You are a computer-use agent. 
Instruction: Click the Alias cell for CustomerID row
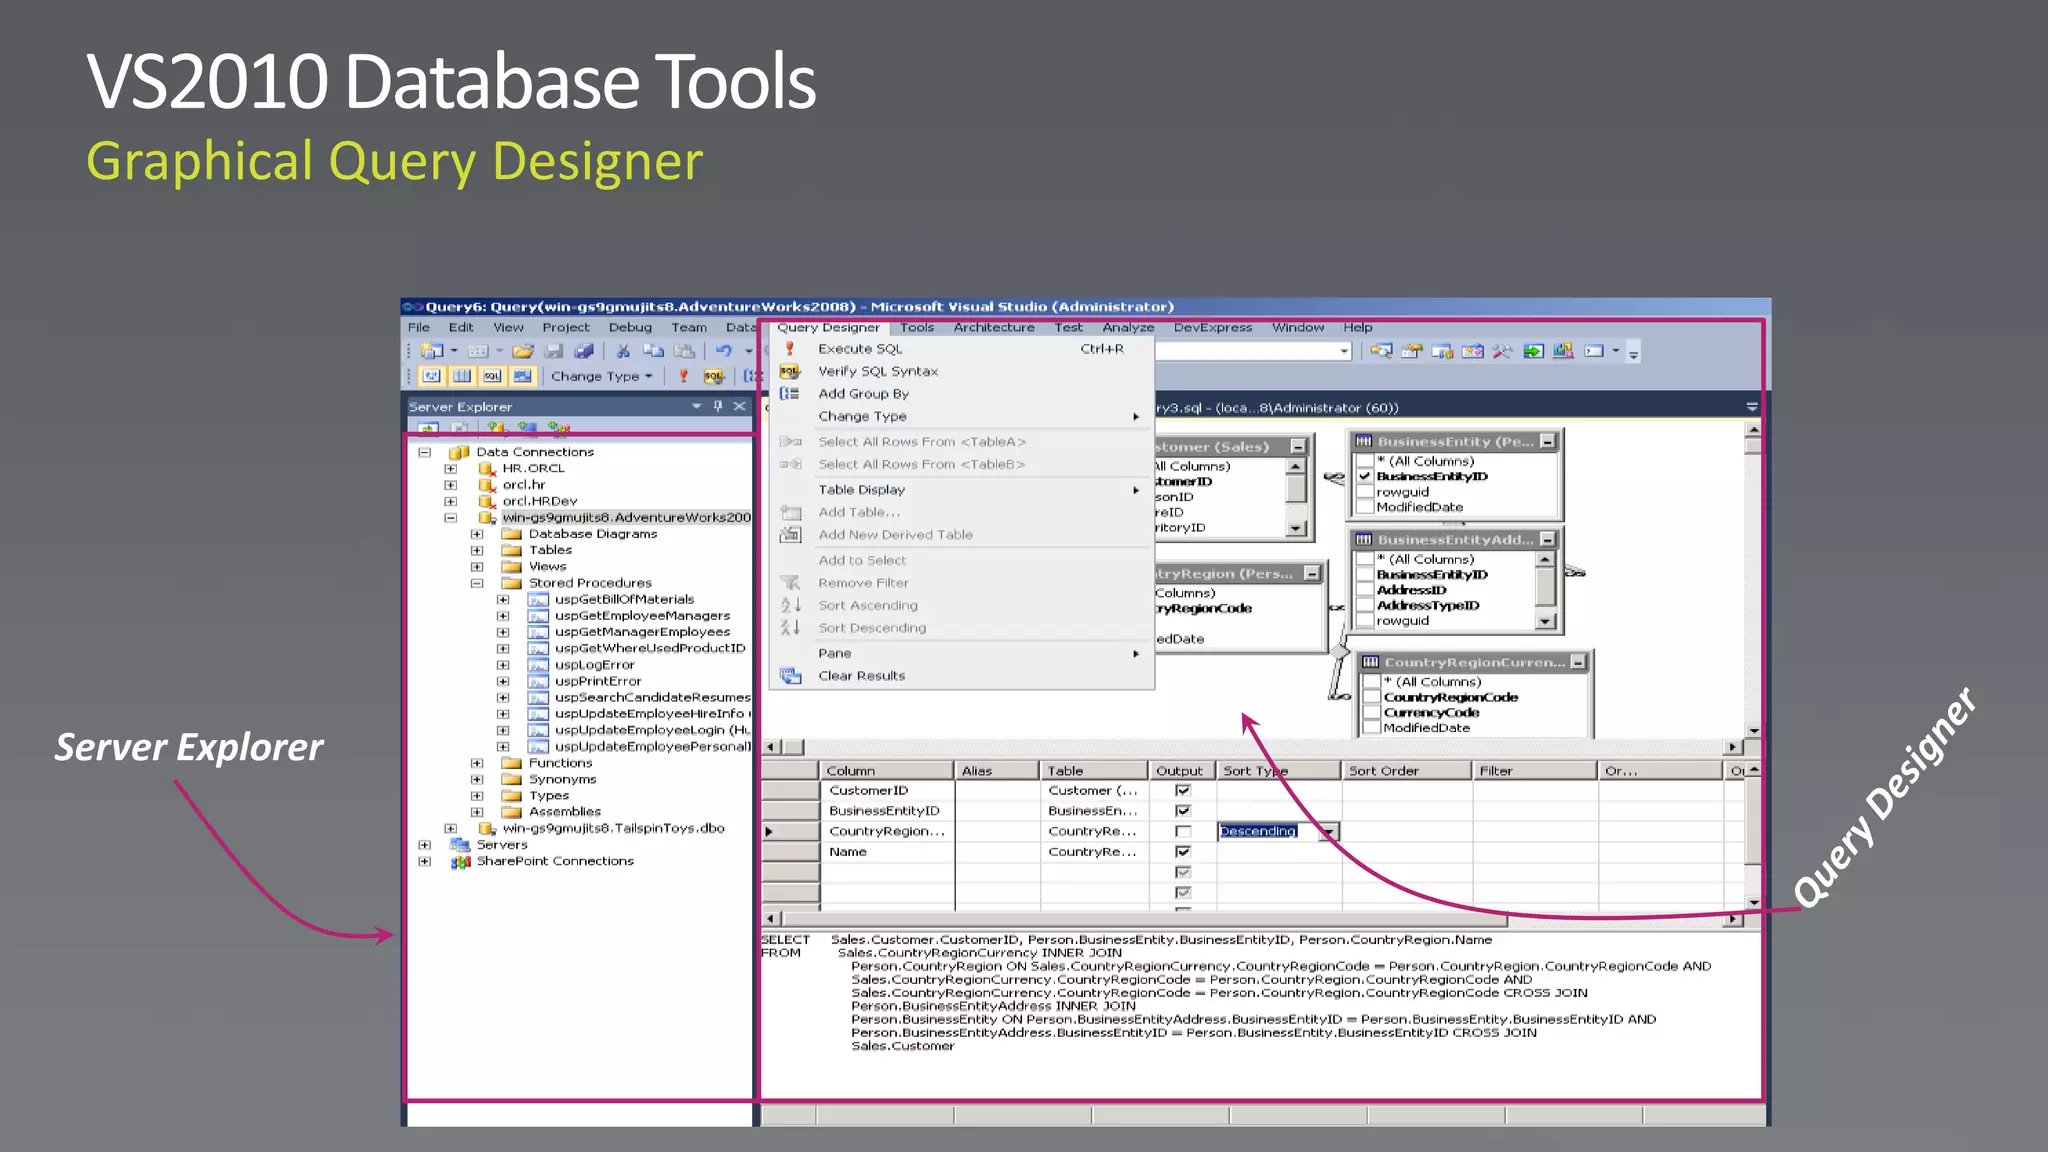997,790
